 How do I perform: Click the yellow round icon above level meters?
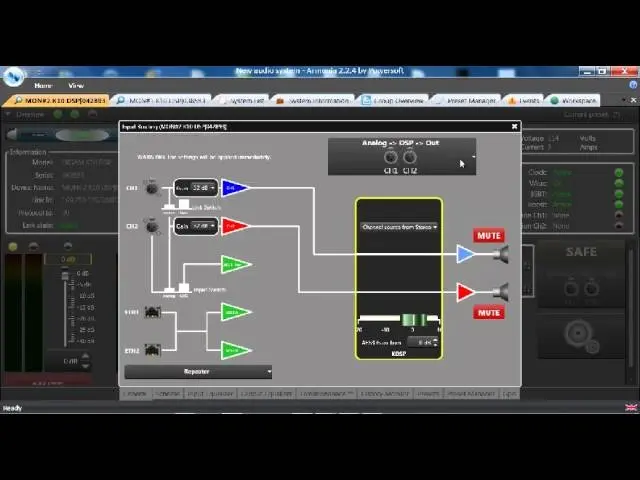(x=13, y=246)
